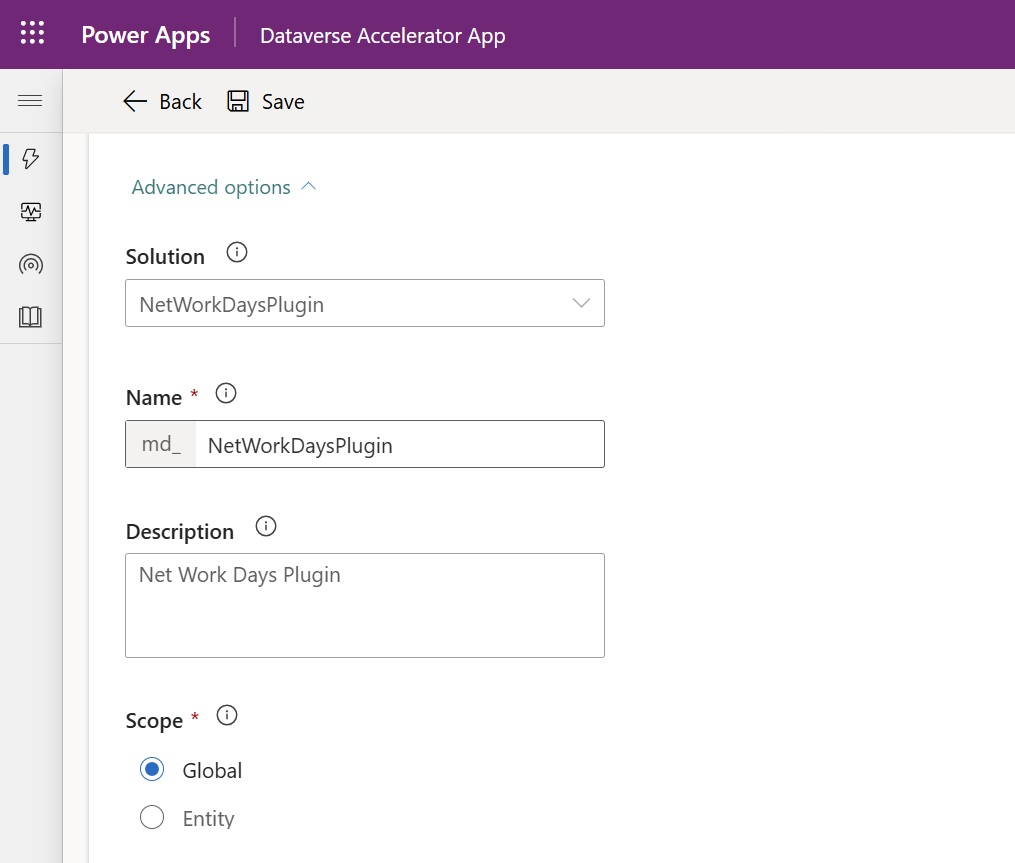Show info tooltip for Scope
Screen dimensions: 1015x863
coord(227,715)
